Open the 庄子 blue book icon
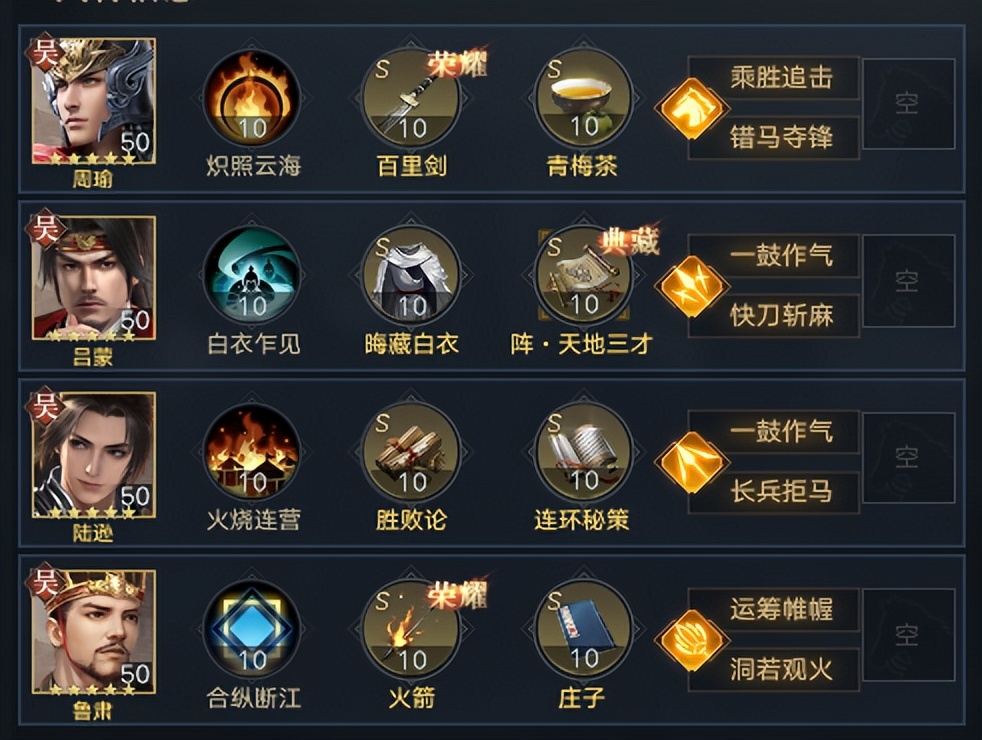Viewport: 982px width, 740px height. pos(584,630)
